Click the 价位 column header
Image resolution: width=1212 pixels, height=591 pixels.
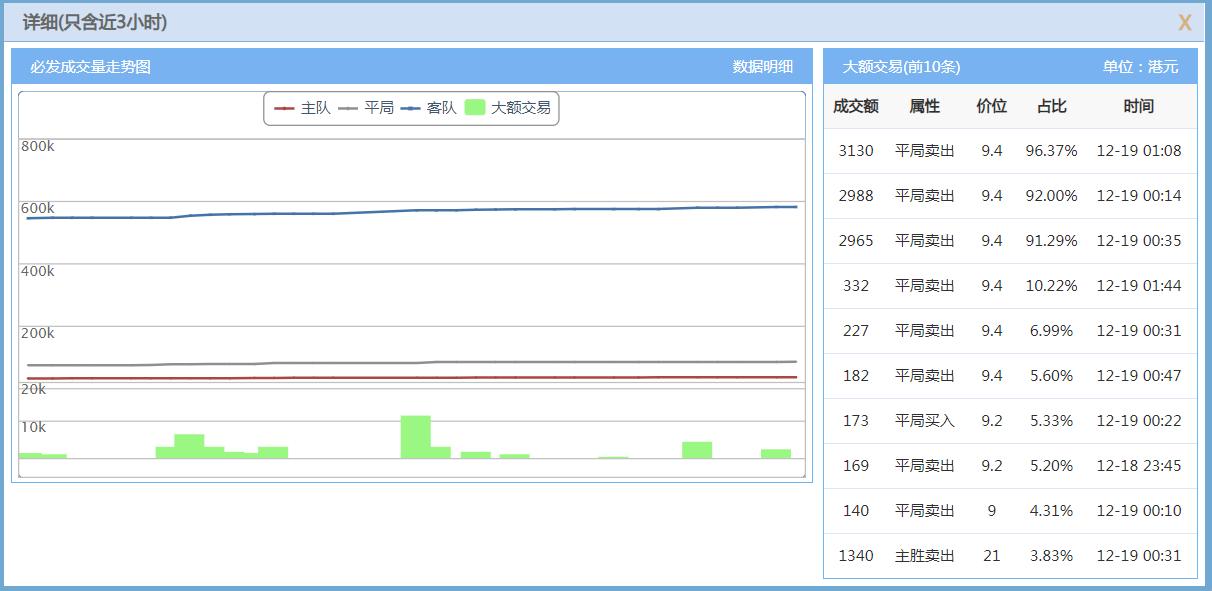click(991, 106)
